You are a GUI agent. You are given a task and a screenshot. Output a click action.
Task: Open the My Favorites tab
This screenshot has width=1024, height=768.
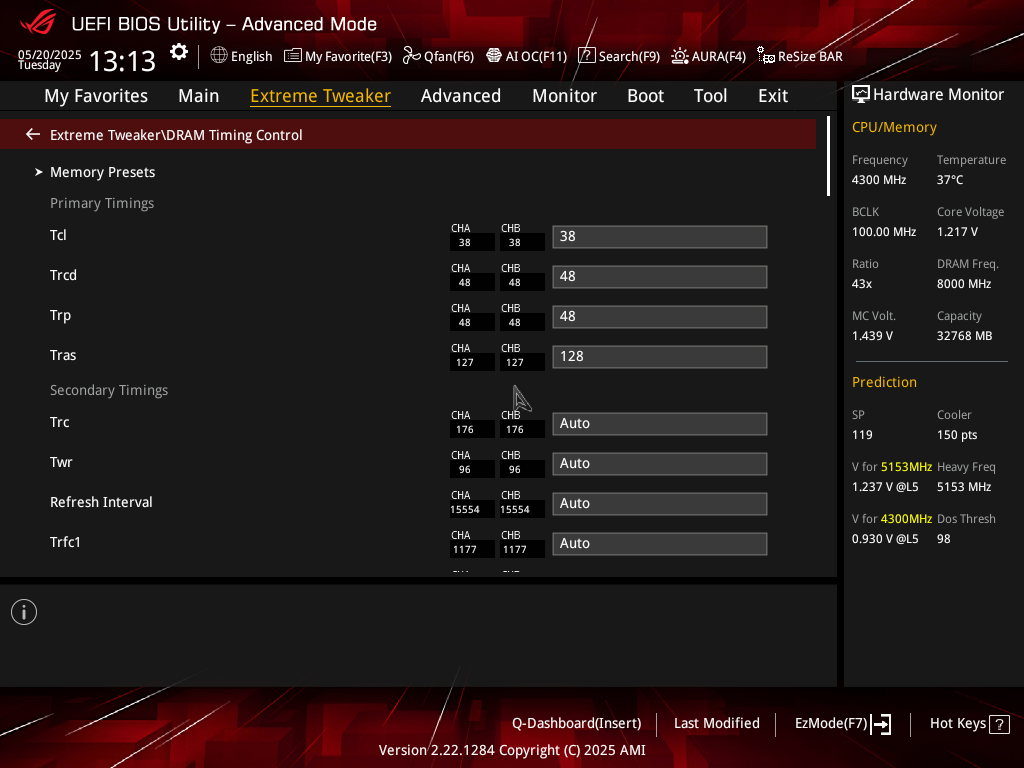pyautogui.click(x=96, y=96)
